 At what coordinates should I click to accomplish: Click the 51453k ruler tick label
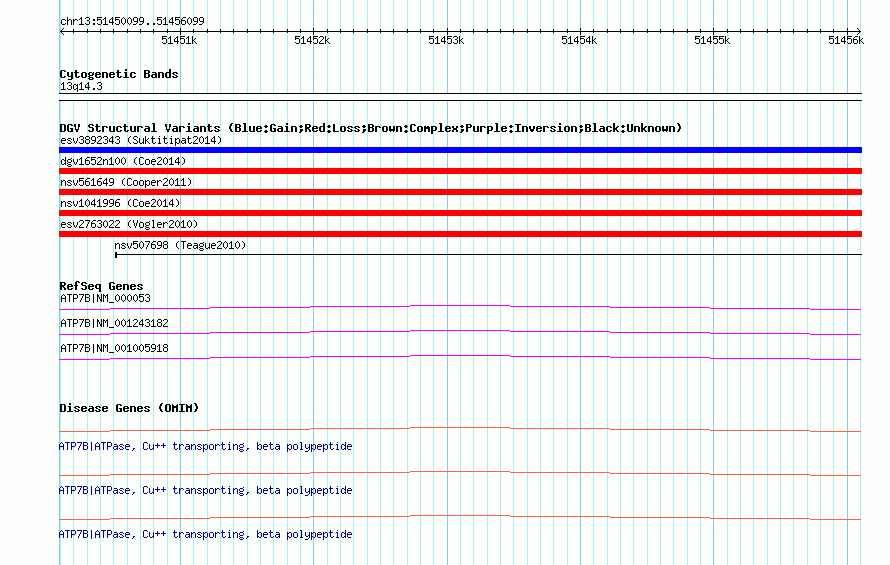[446, 40]
